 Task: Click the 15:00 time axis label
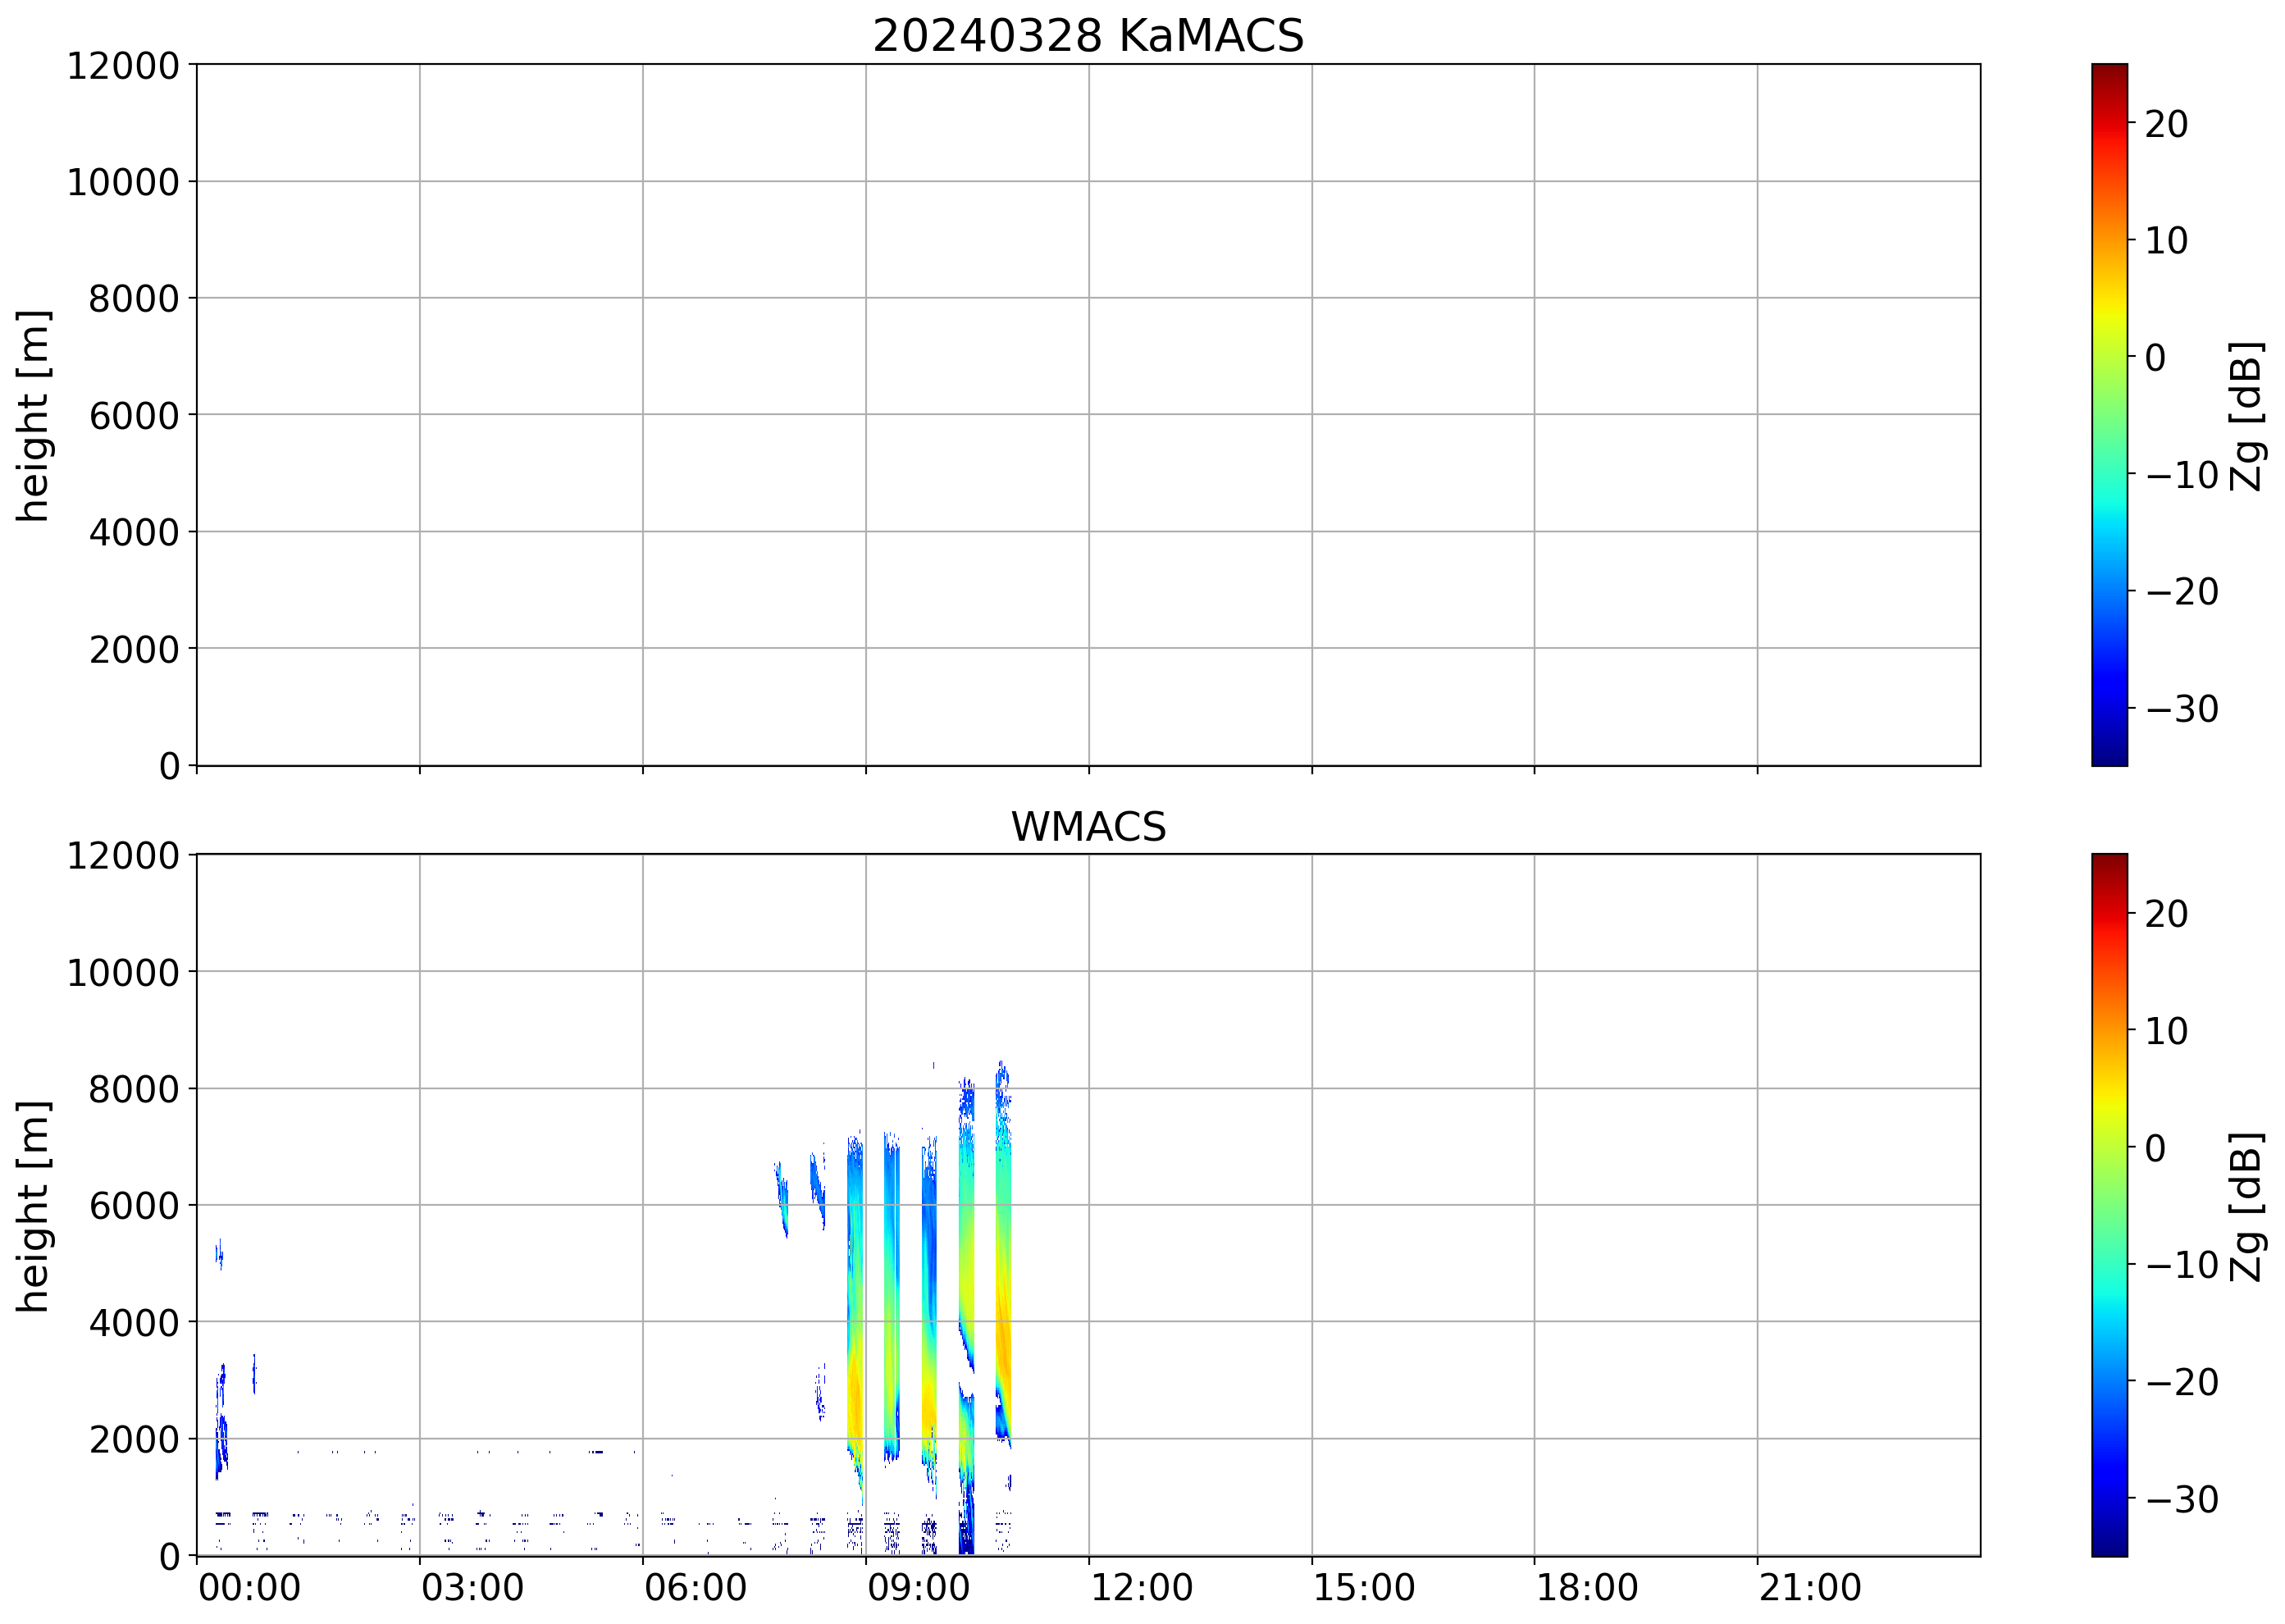click(x=1364, y=1588)
